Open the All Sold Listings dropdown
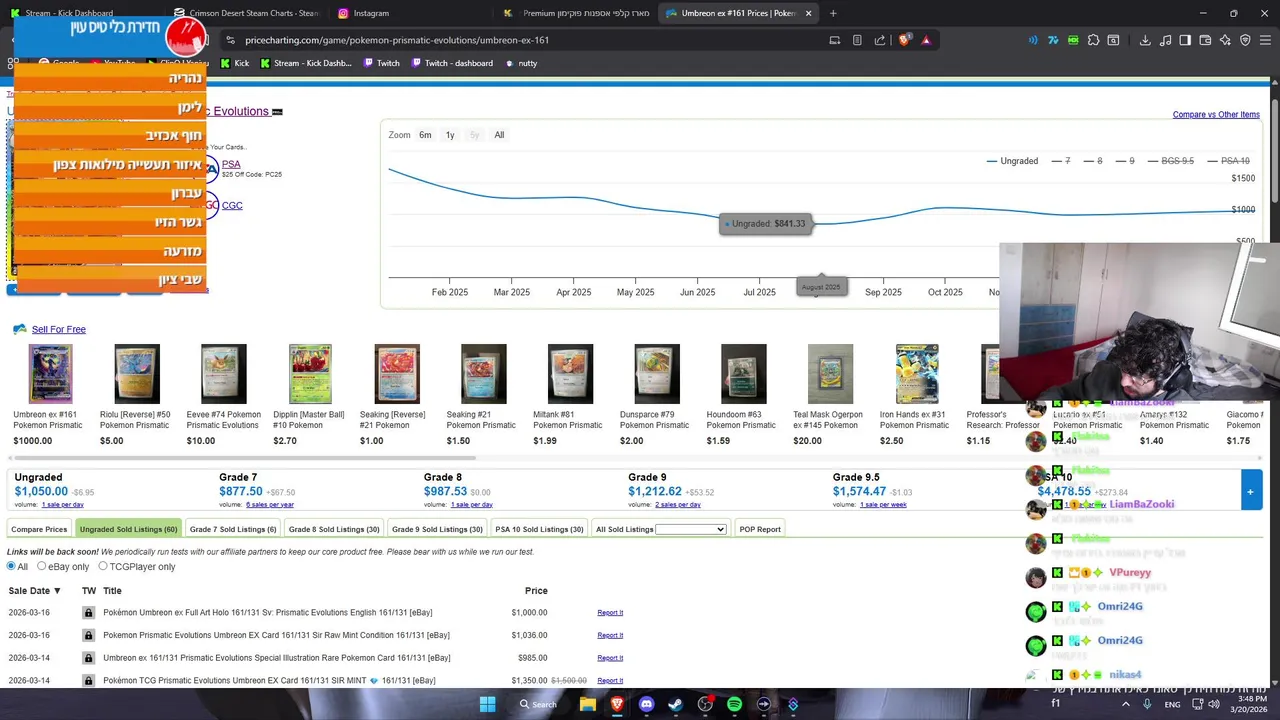 (690, 529)
